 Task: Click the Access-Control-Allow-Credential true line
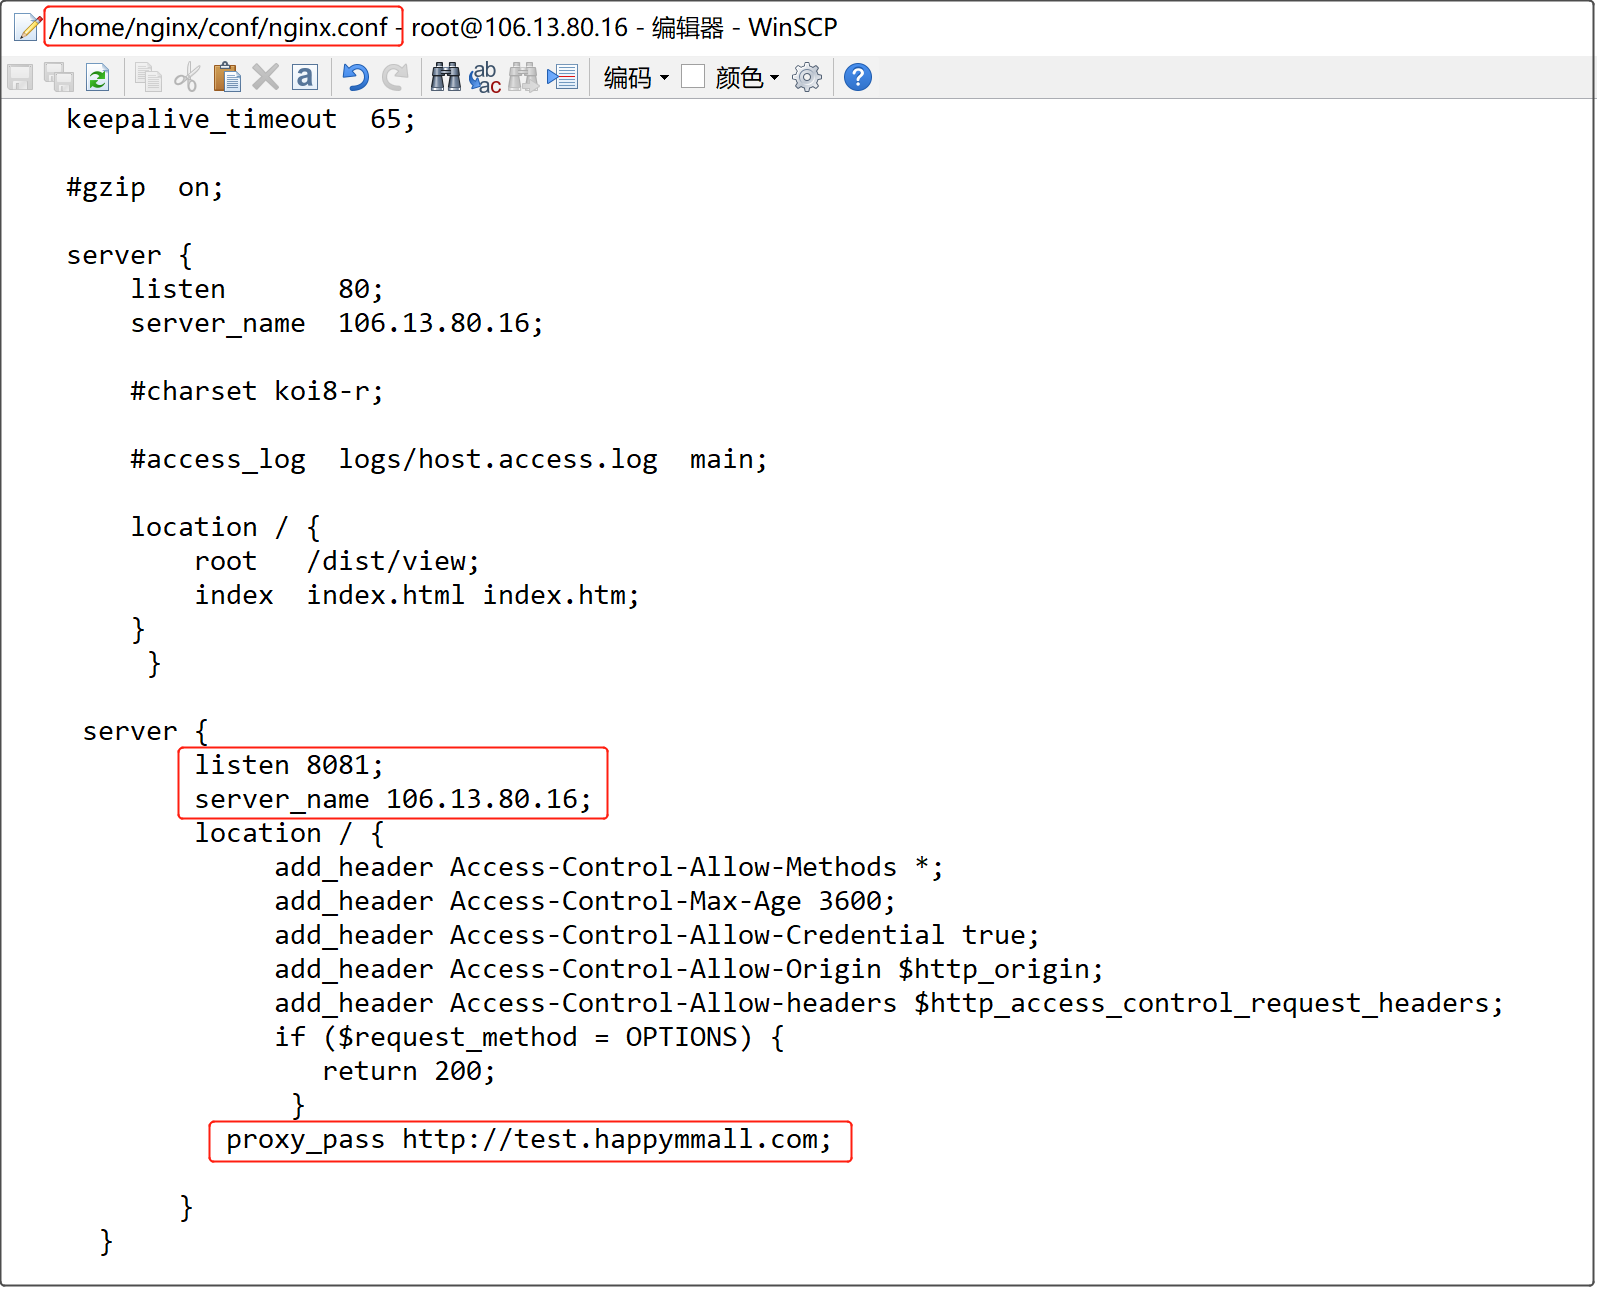point(657,935)
